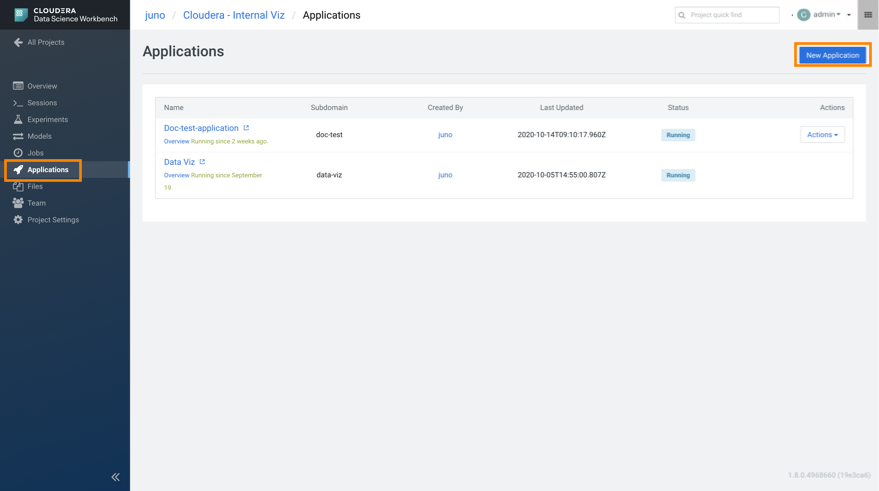Select Experiments in the sidebar
The height and width of the screenshot is (491, 879).
pyautogui.click(x=47, y=120)
